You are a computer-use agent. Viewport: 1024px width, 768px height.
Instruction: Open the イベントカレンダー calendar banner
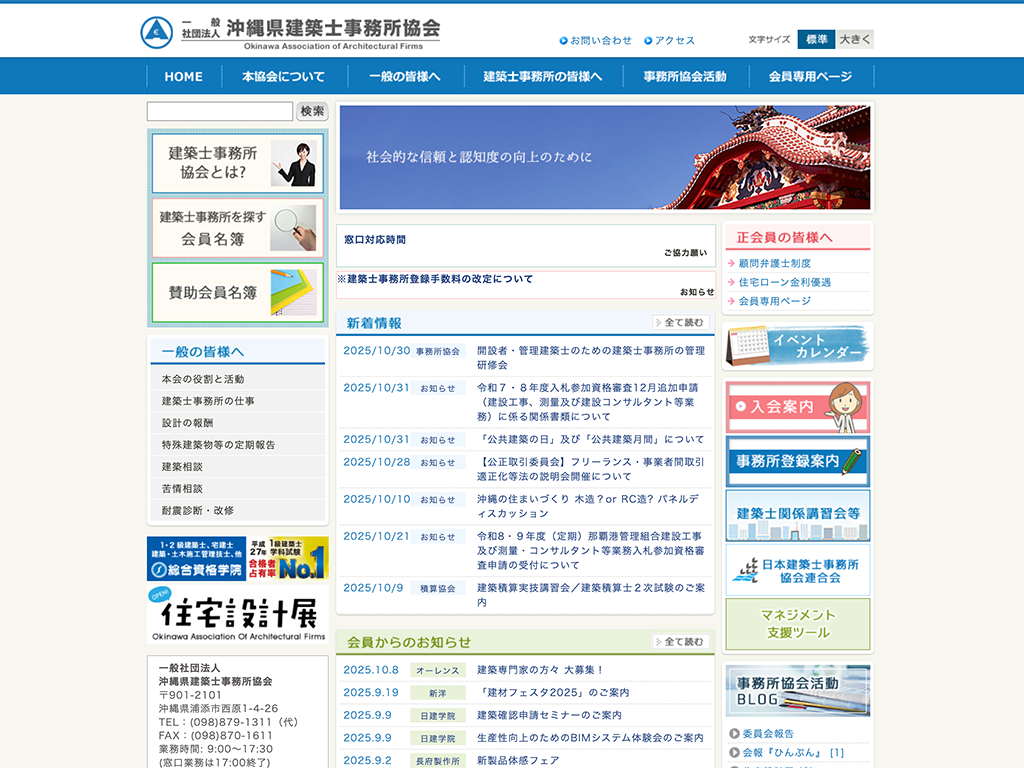tap(797, 346)
